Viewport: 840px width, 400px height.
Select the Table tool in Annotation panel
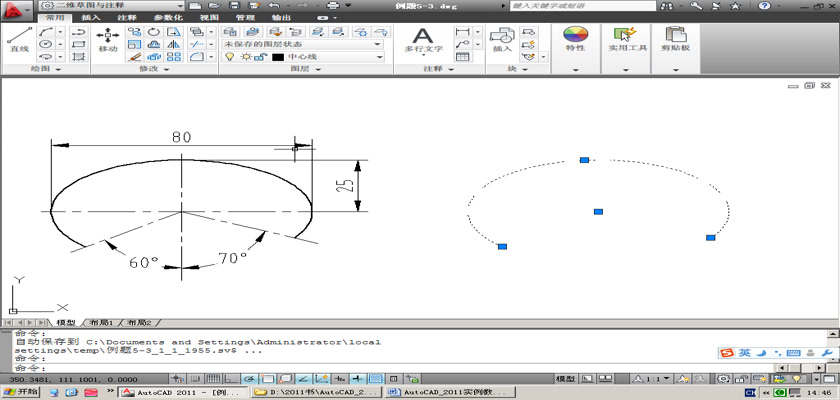(463, 56)
